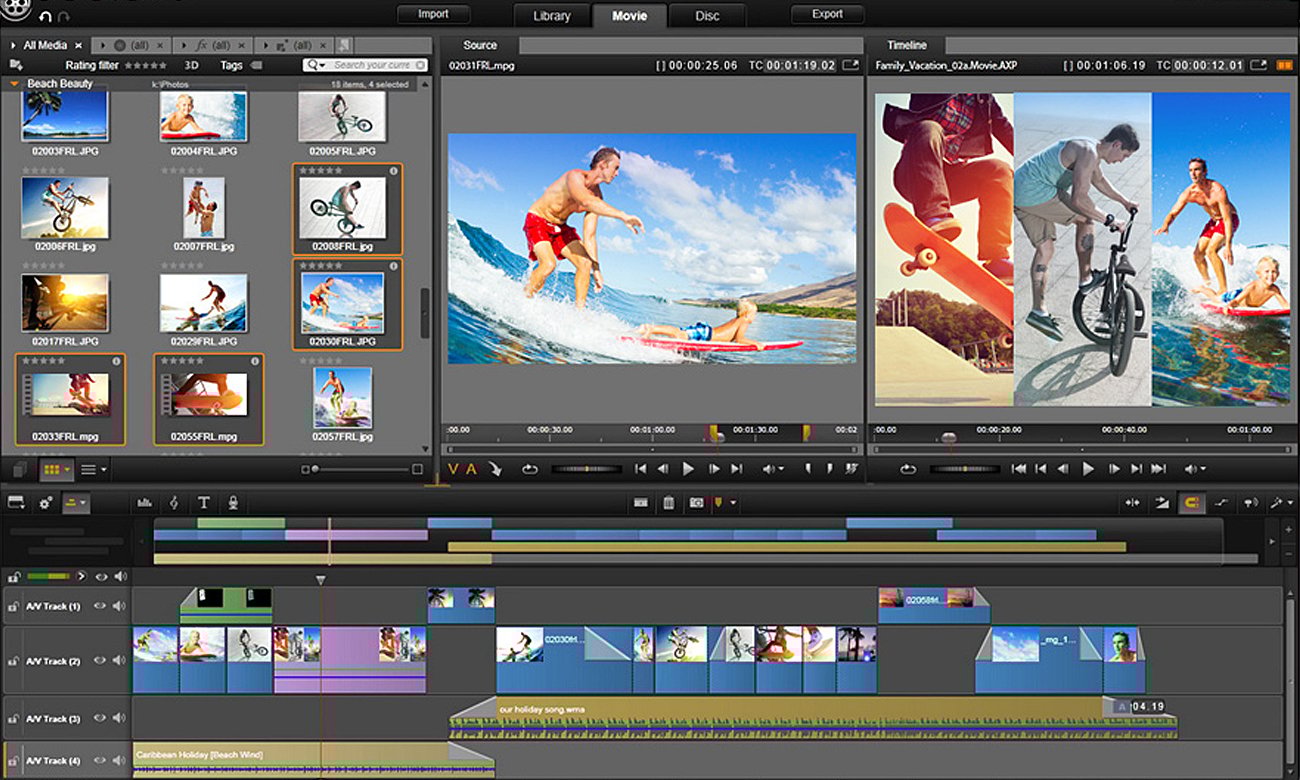Hide A/V Track 1 using its eye icon
Screen dimensions: 1300x780
point(100,605)
